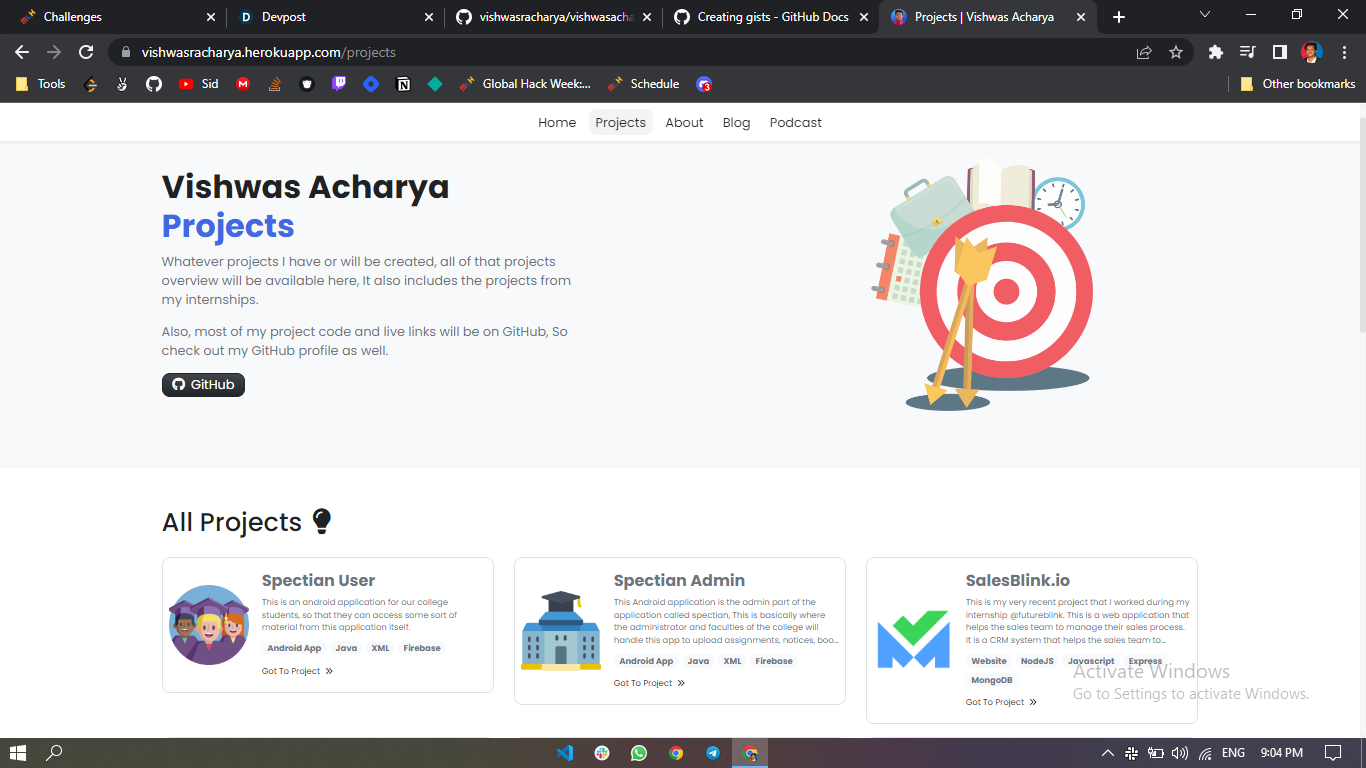
Task: Click Got To Project under Spectian Admin
Action: (649, 683)
